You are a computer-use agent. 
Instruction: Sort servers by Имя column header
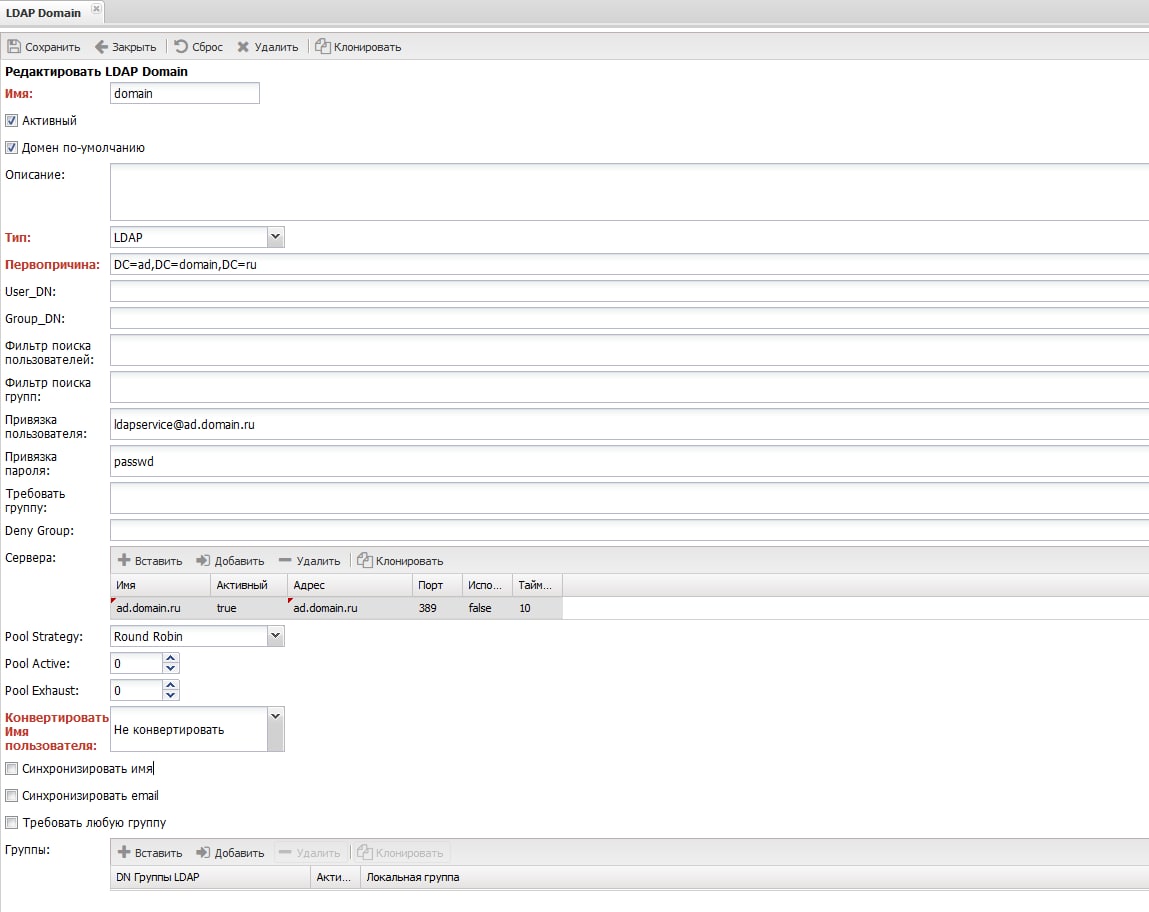160,585
